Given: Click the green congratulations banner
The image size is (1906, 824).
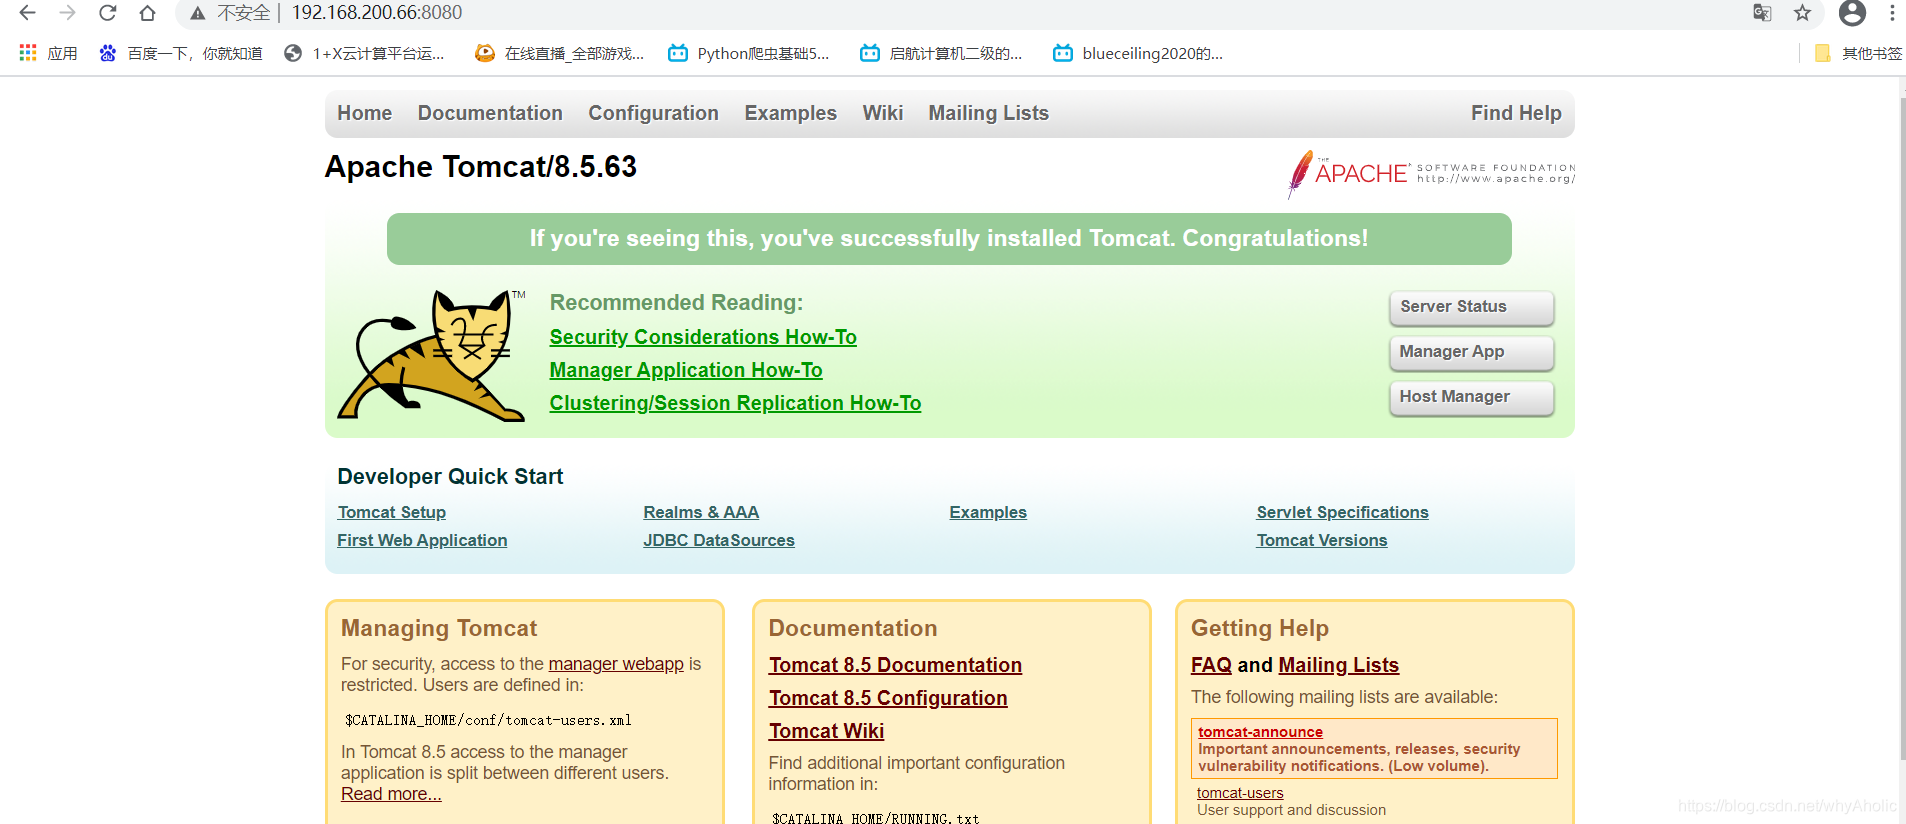Looking at the screenshot, I should [949, 239].
